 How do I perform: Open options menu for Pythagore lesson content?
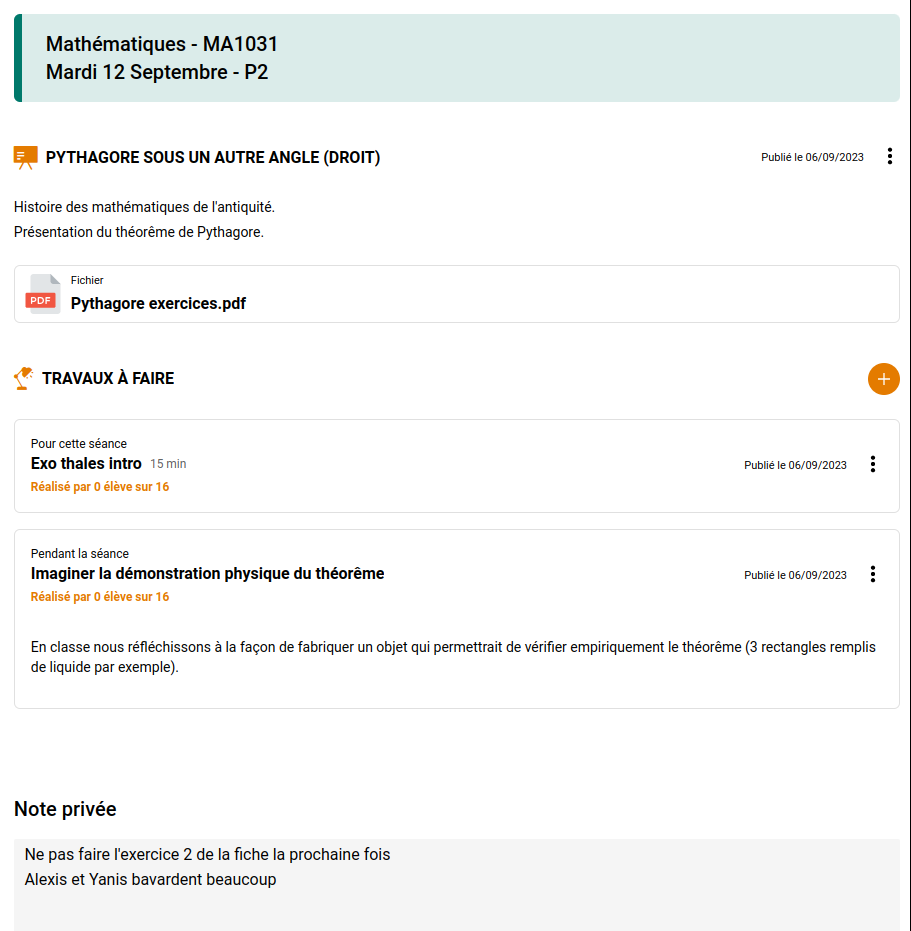point(890,157)
